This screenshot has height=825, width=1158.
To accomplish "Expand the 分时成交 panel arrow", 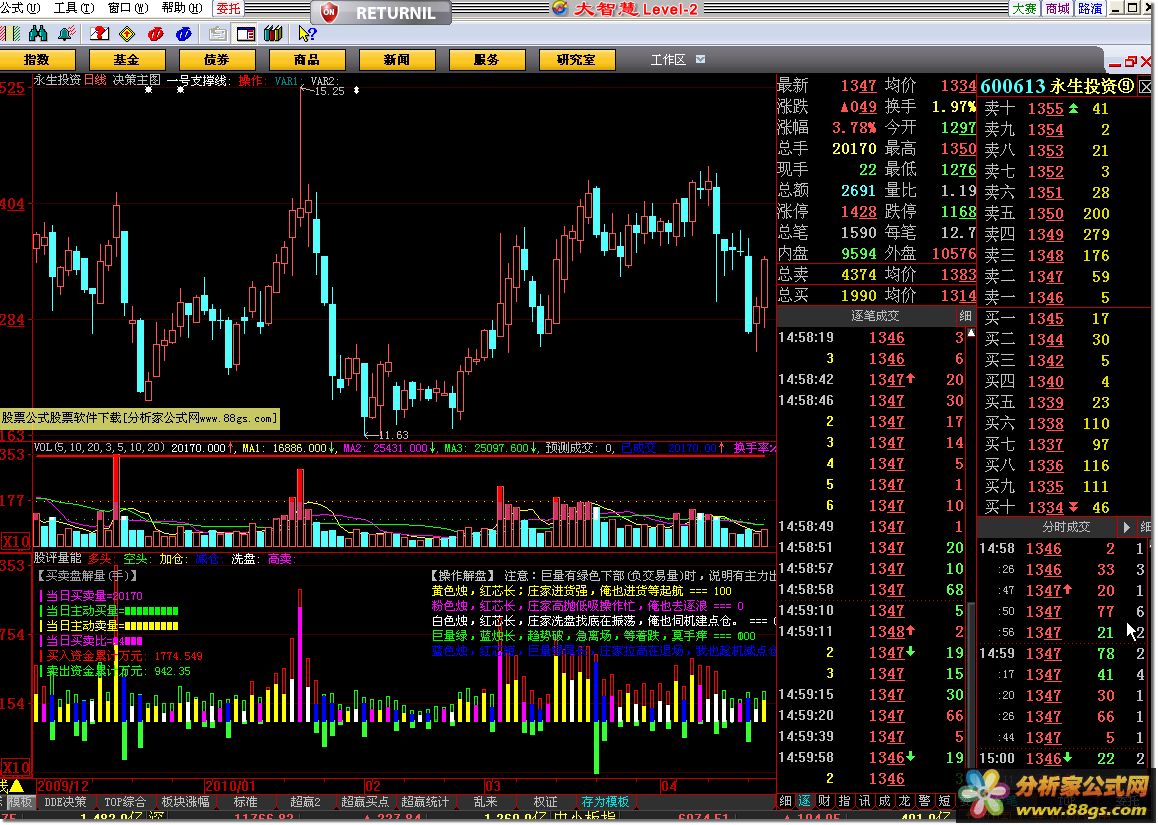I will 1127,527.
